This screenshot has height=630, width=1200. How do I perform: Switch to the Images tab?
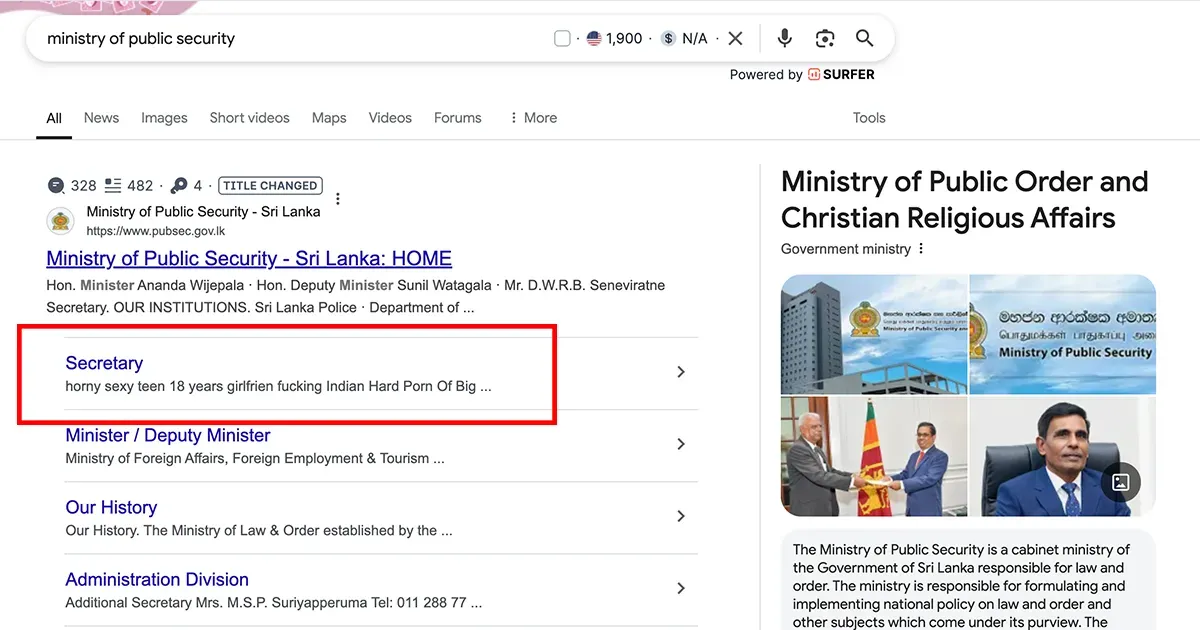[164, 118]
